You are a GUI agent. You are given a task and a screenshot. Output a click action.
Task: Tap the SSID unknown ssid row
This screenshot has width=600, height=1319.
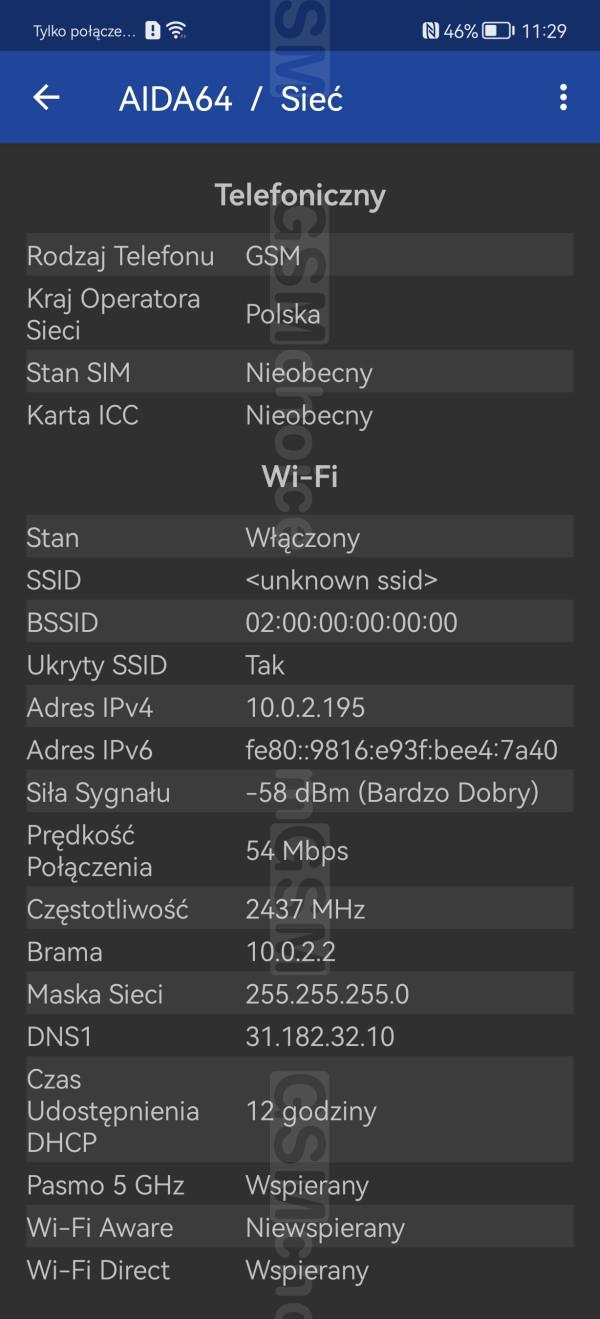pyautogui.click(x=299, y=580)
